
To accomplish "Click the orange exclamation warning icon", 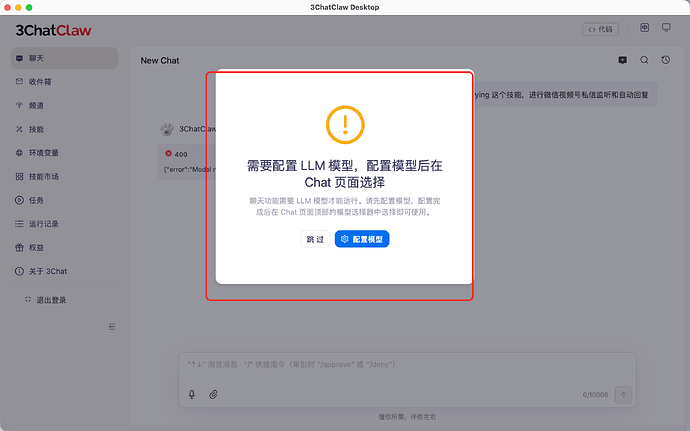I will pyautogui.click(x=345, y=125).
